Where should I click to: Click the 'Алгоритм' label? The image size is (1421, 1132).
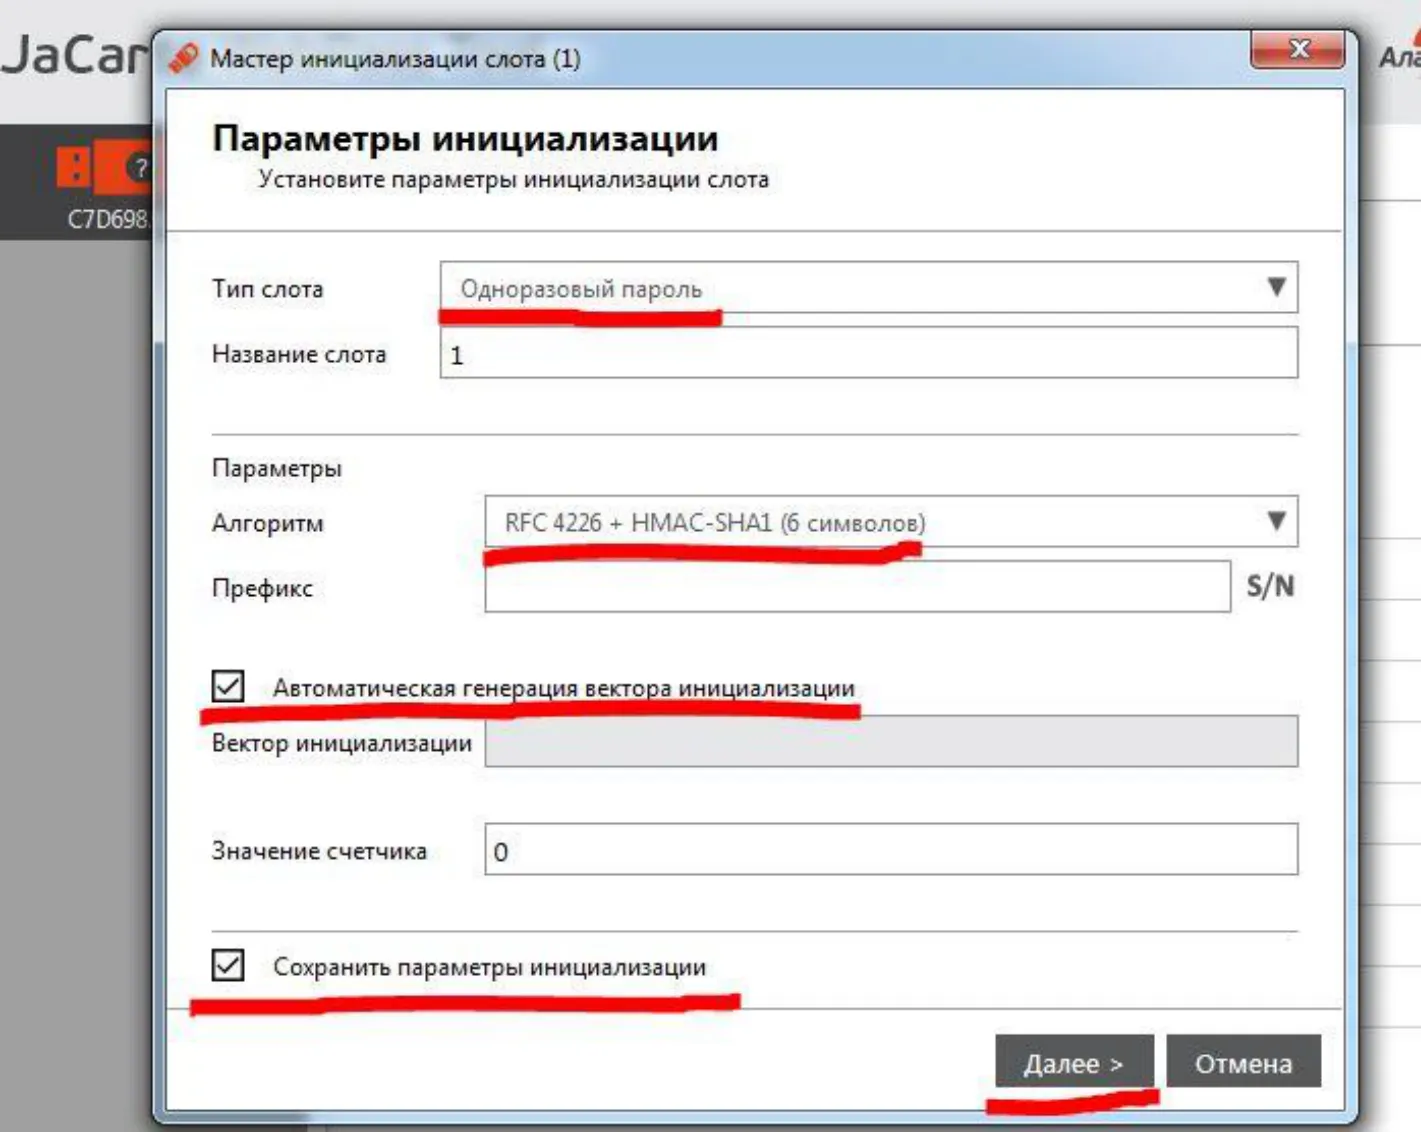pyautogui.click(x=267, y=523)
